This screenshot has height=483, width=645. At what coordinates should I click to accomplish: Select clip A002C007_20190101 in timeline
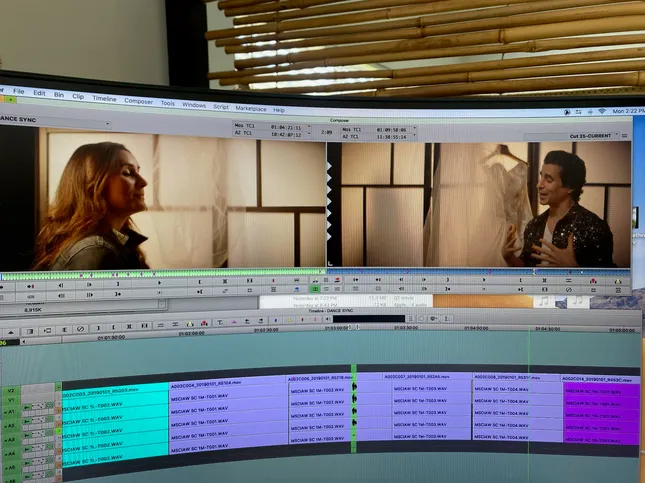(x=427, y=376)
